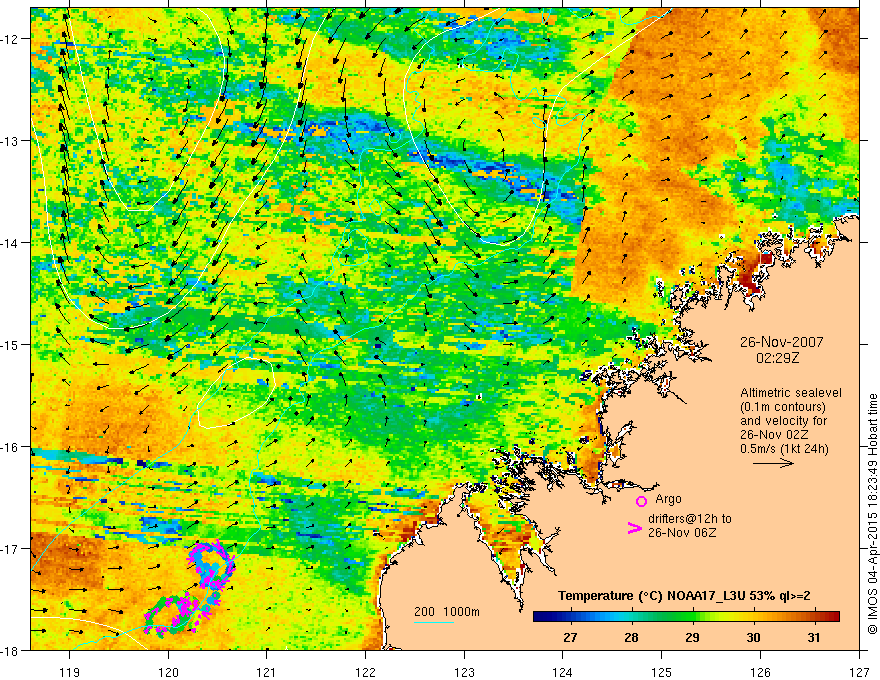Screen dimensions: 880x680
Task: Click the -16 latitude axis label
Action: tap(11, 447)
